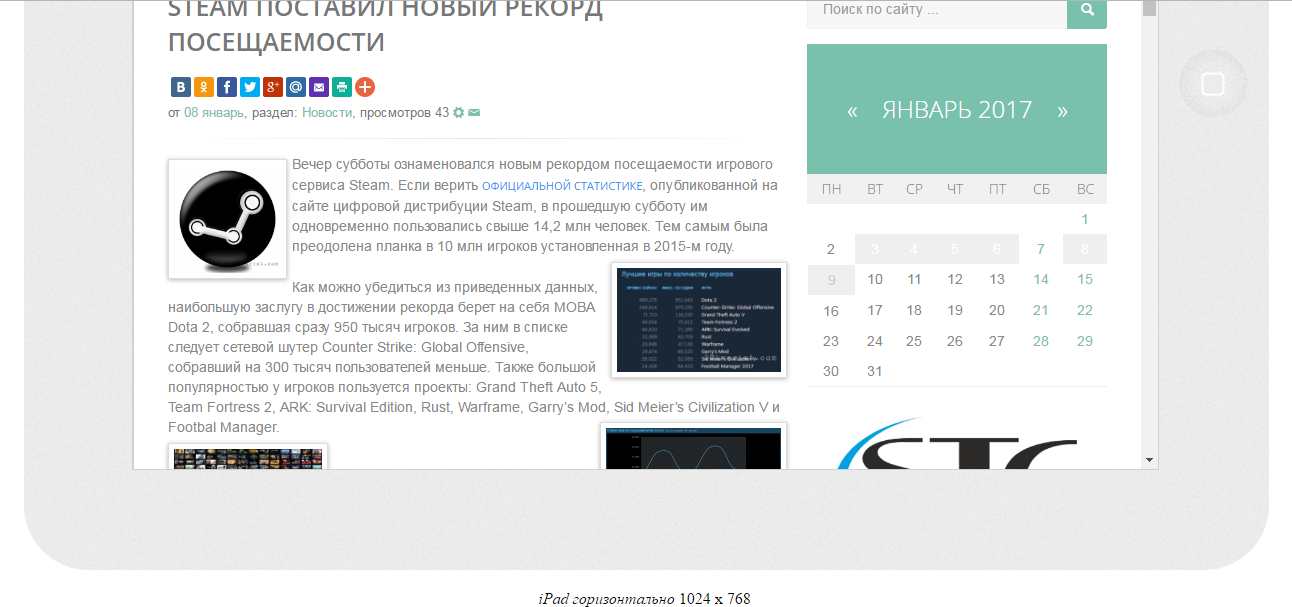Click the "СБ" weekday column header
1292x607 pixels.
coord(1041,189)
